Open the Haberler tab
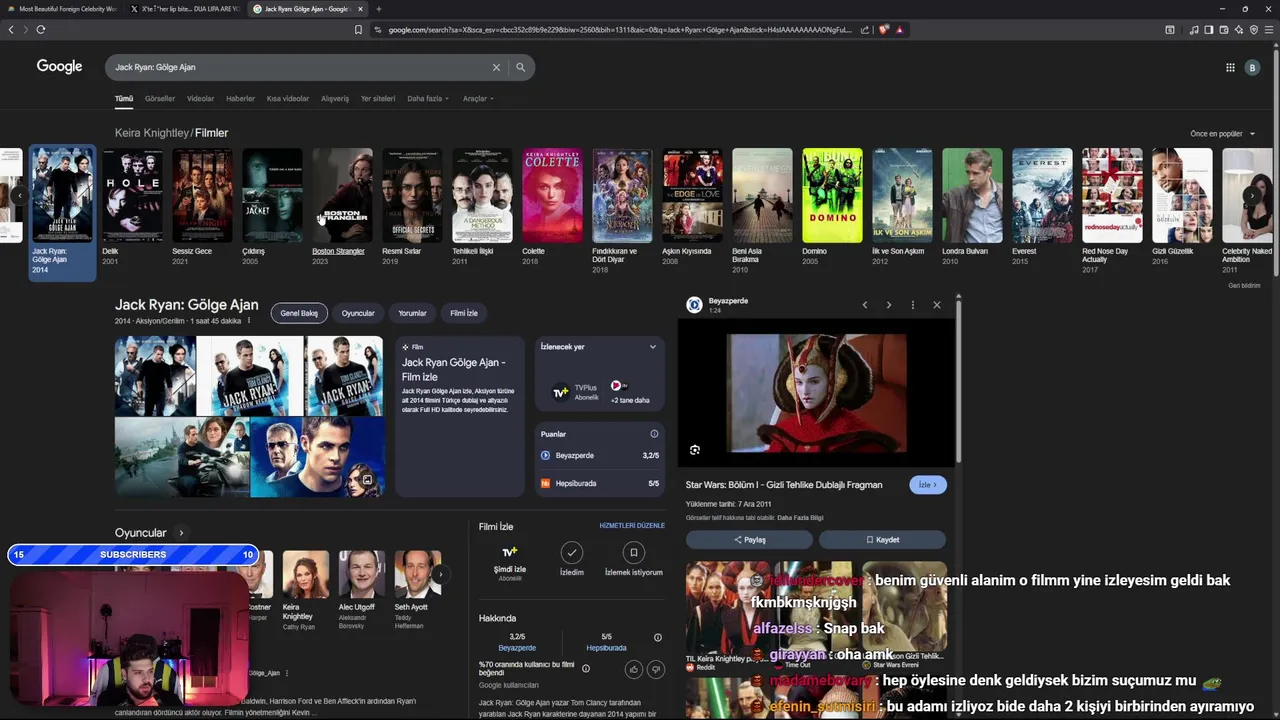The image size is (1280, 720). (241, 99)
